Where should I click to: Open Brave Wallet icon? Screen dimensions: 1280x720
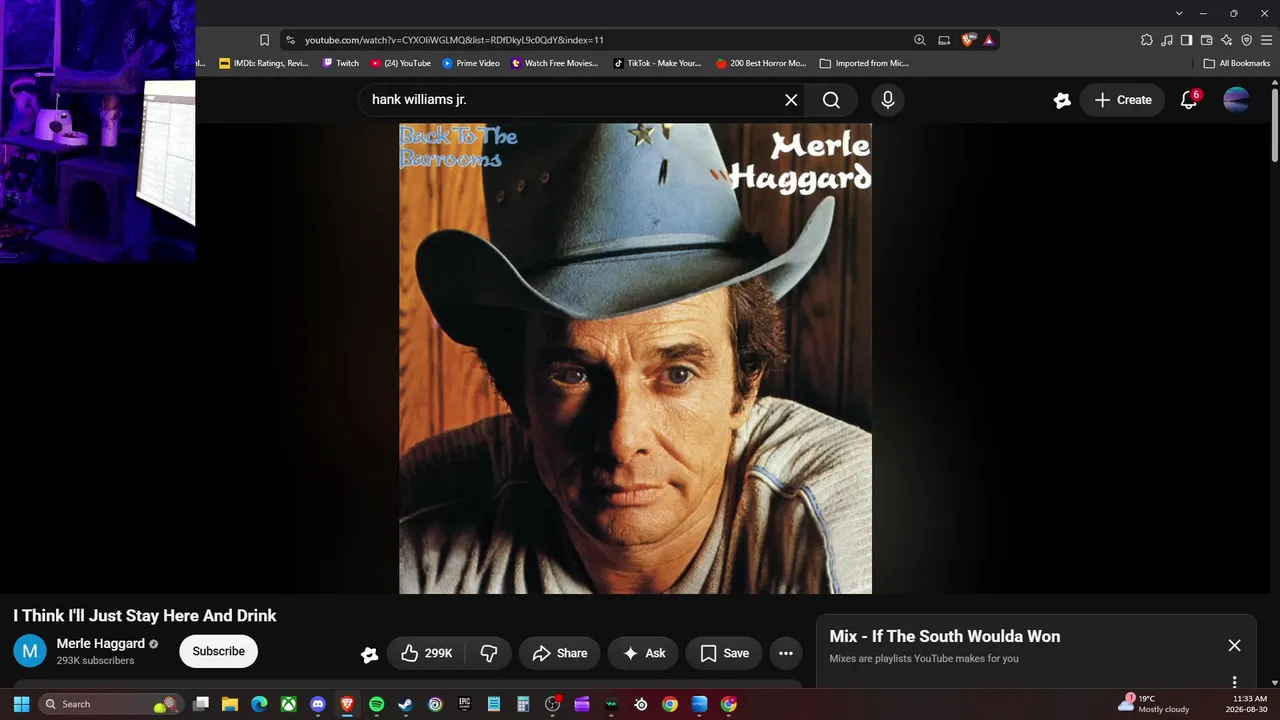click(x=1206, y=40)
